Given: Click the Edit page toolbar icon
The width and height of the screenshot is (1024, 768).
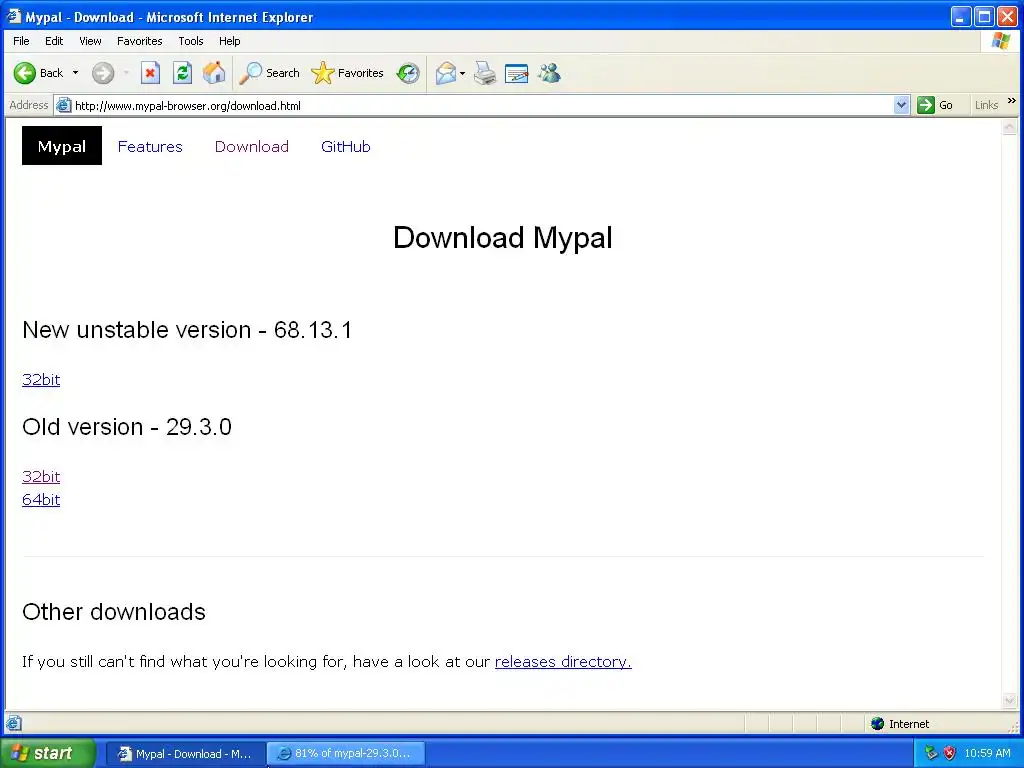Looking at the screenshot, I should 517,73.
